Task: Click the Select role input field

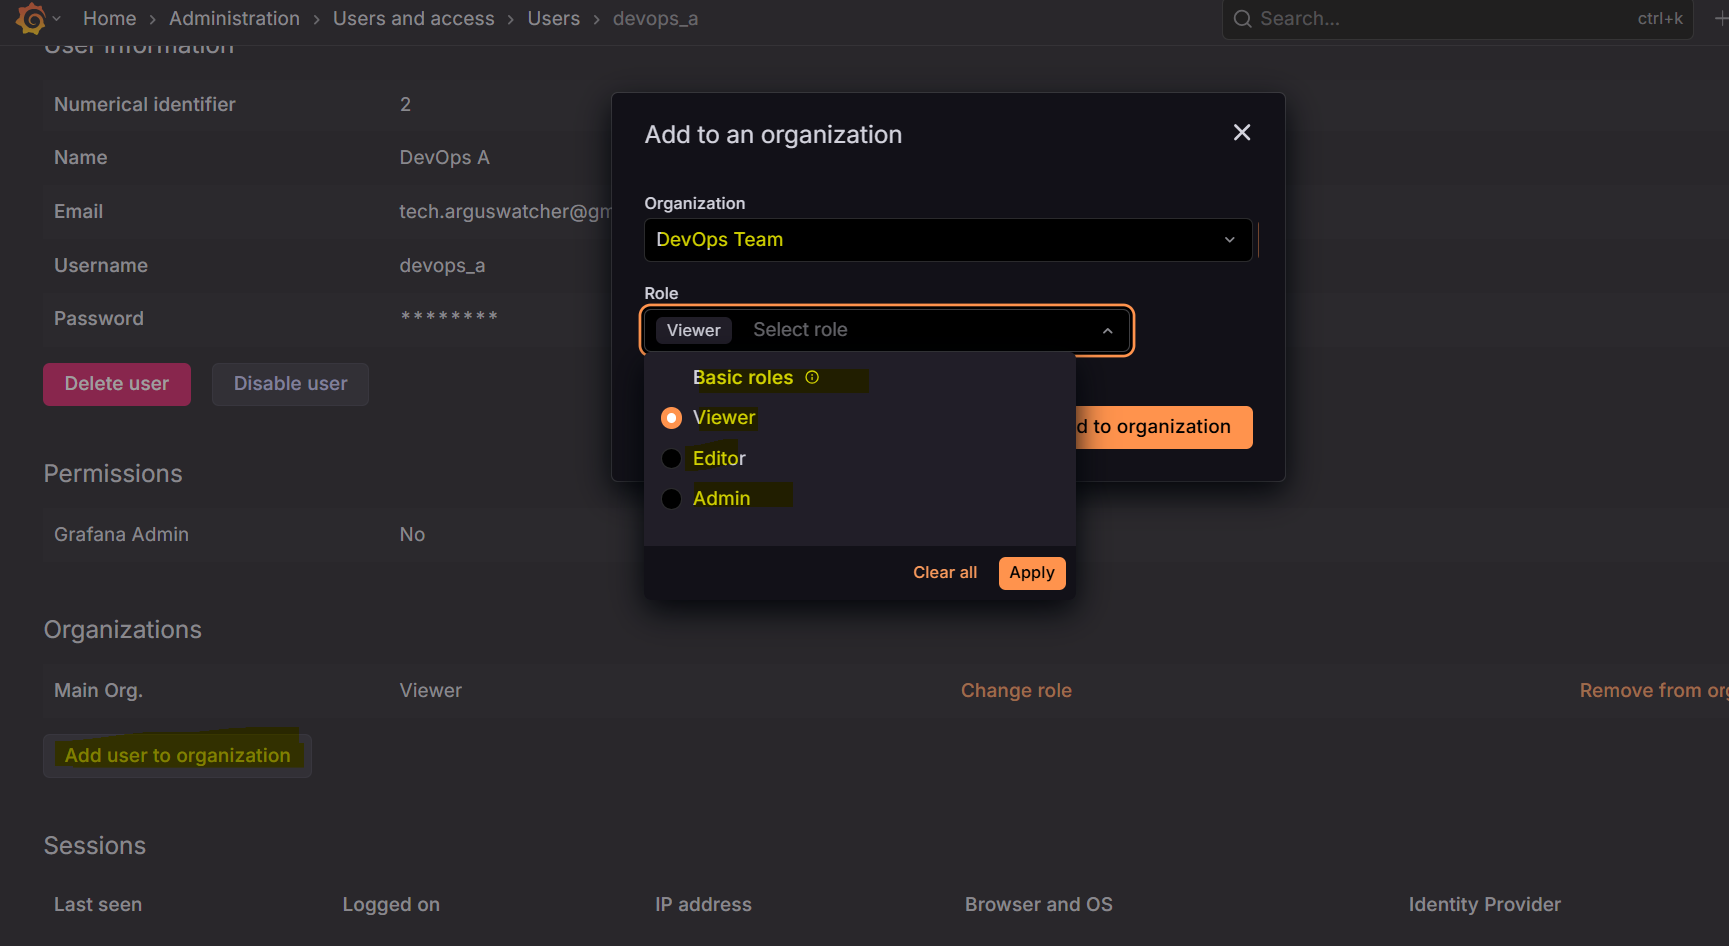Action: pyautogui.click(x=800, y=330)
